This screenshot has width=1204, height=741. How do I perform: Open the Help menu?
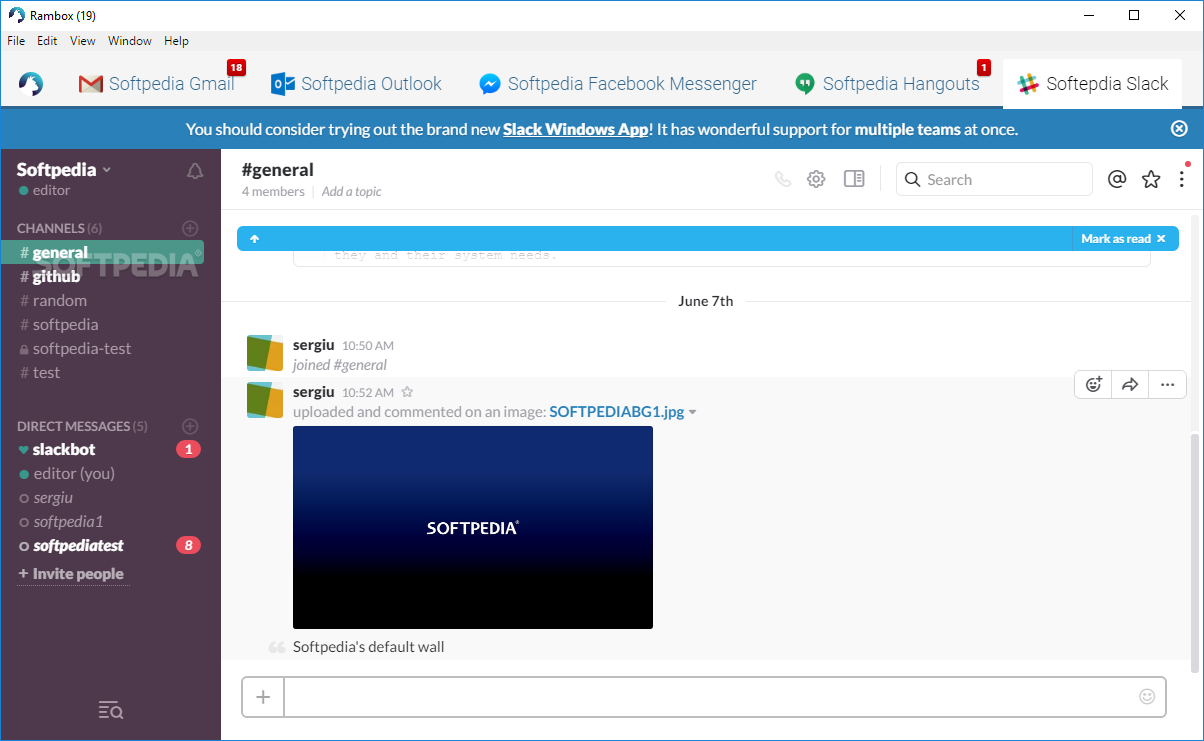(x=176, y=41)
